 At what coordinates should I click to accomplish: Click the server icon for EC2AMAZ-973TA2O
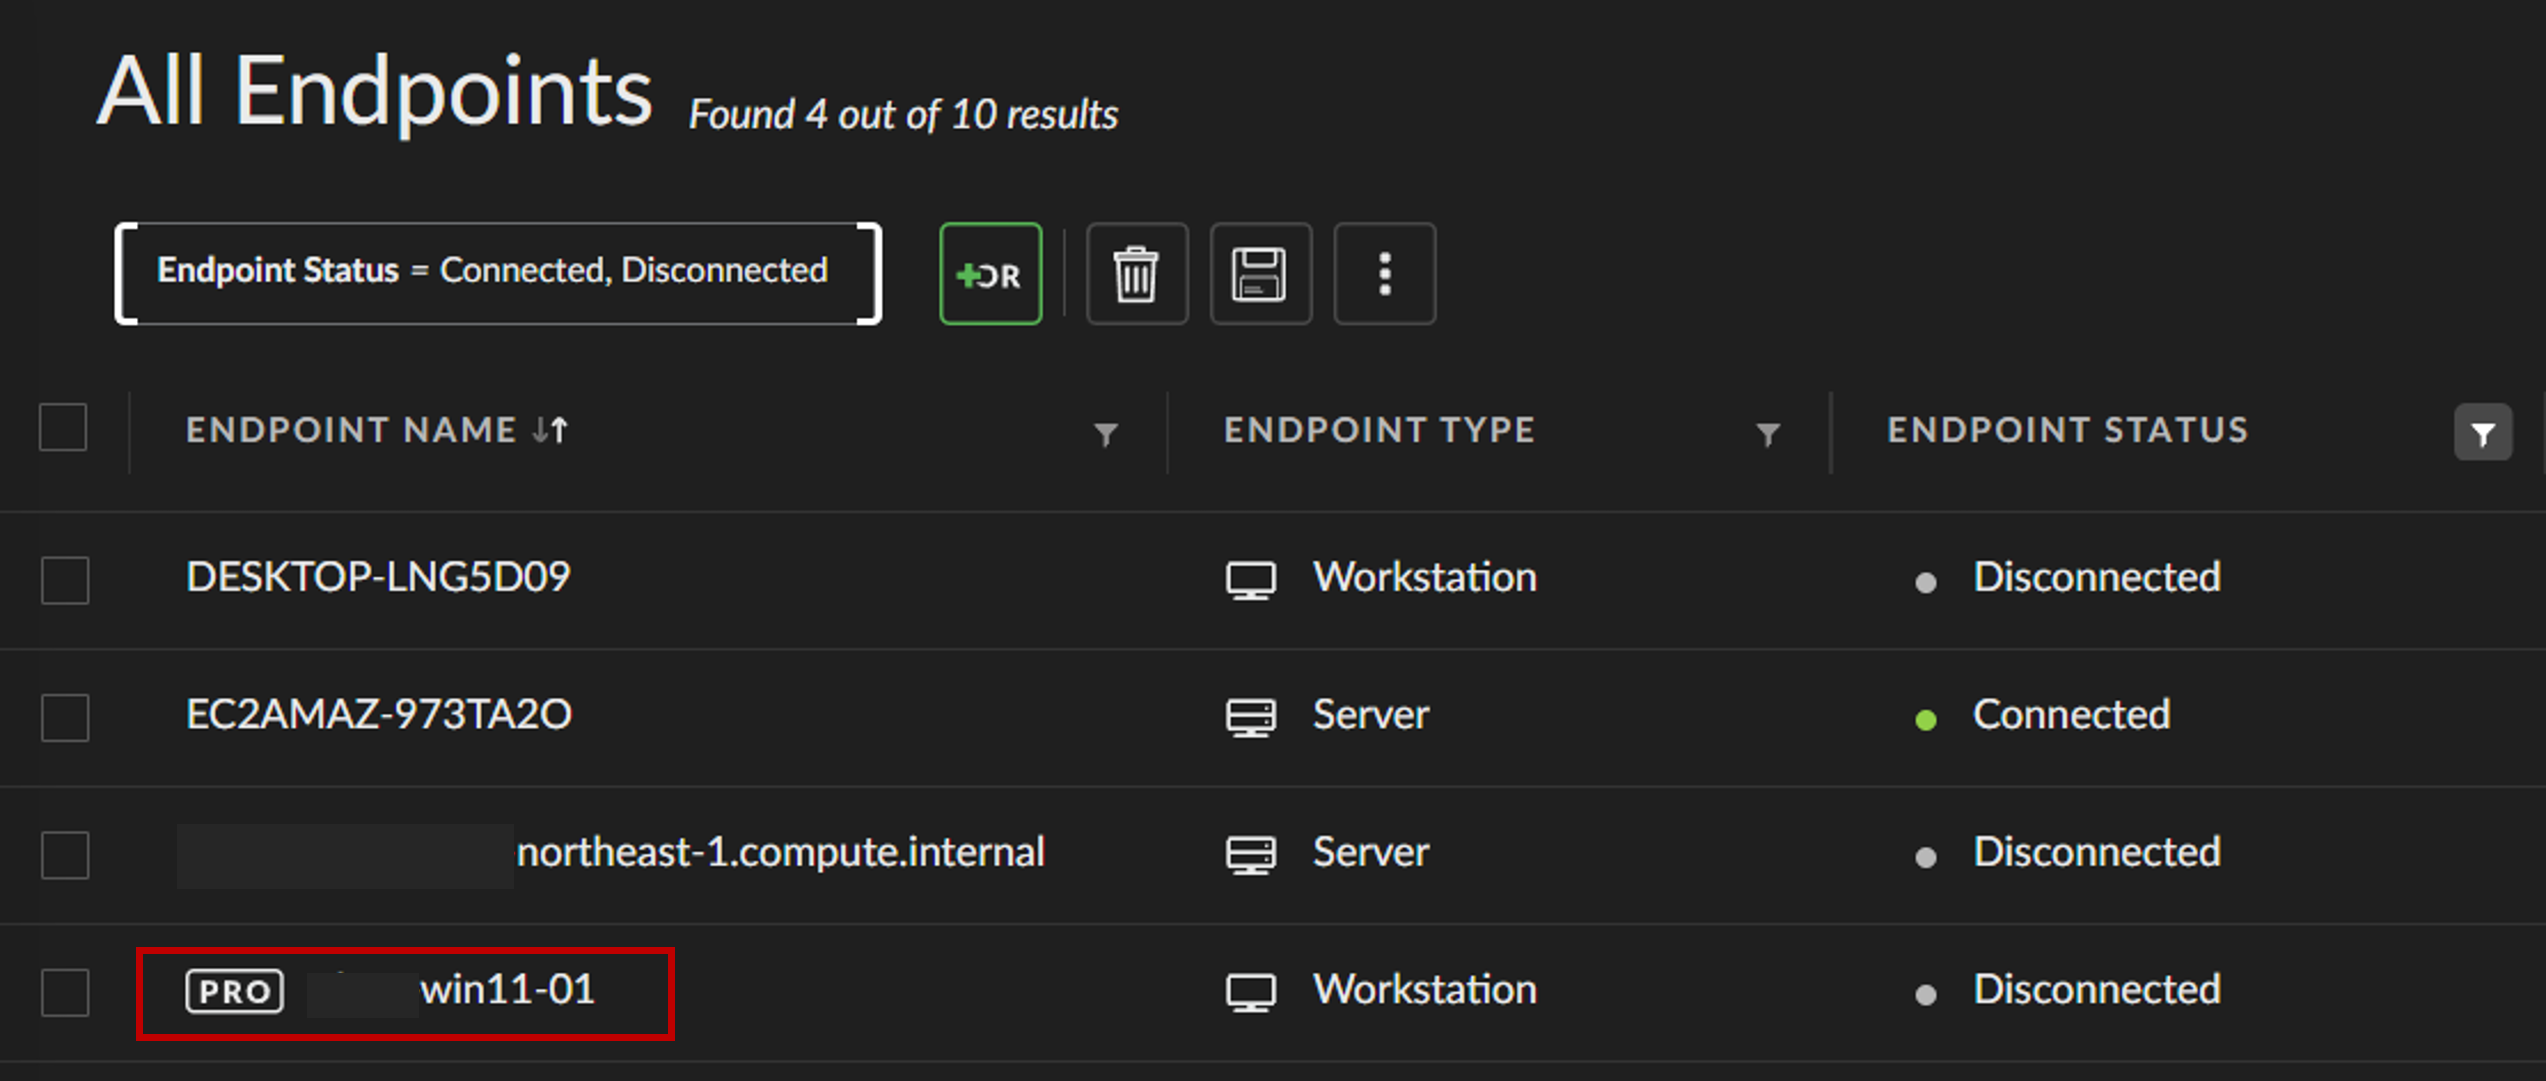[x=1250, y=716]
